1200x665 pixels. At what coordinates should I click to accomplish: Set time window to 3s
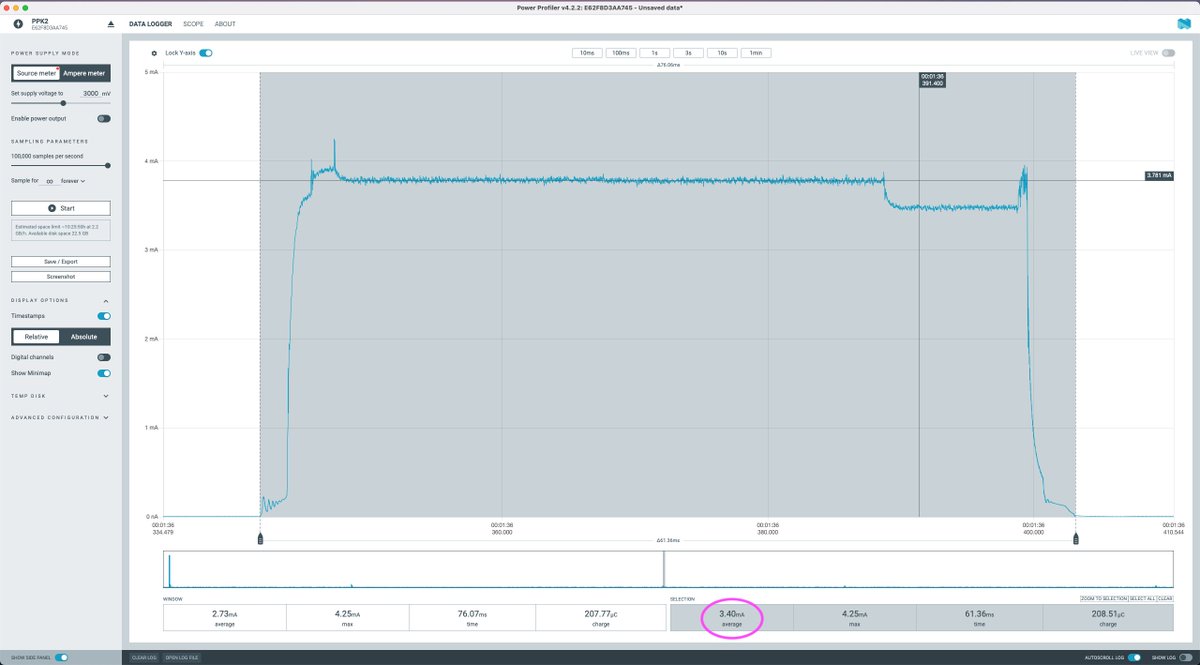[x=688, y=53]
